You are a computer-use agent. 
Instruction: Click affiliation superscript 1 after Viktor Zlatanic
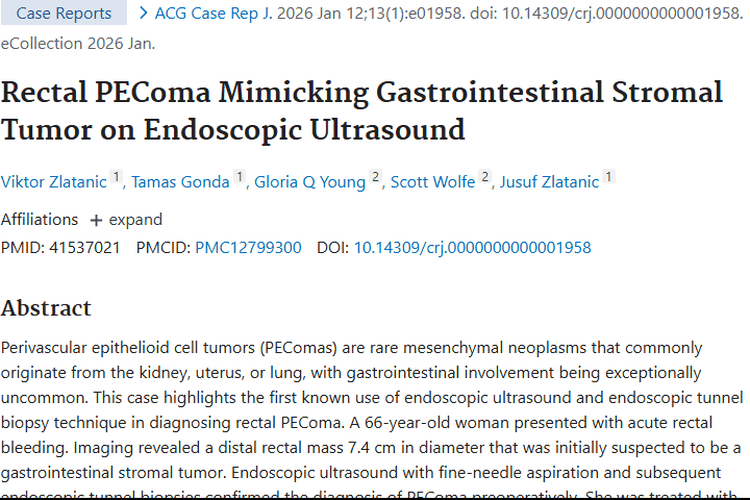[x=116, y=177]
